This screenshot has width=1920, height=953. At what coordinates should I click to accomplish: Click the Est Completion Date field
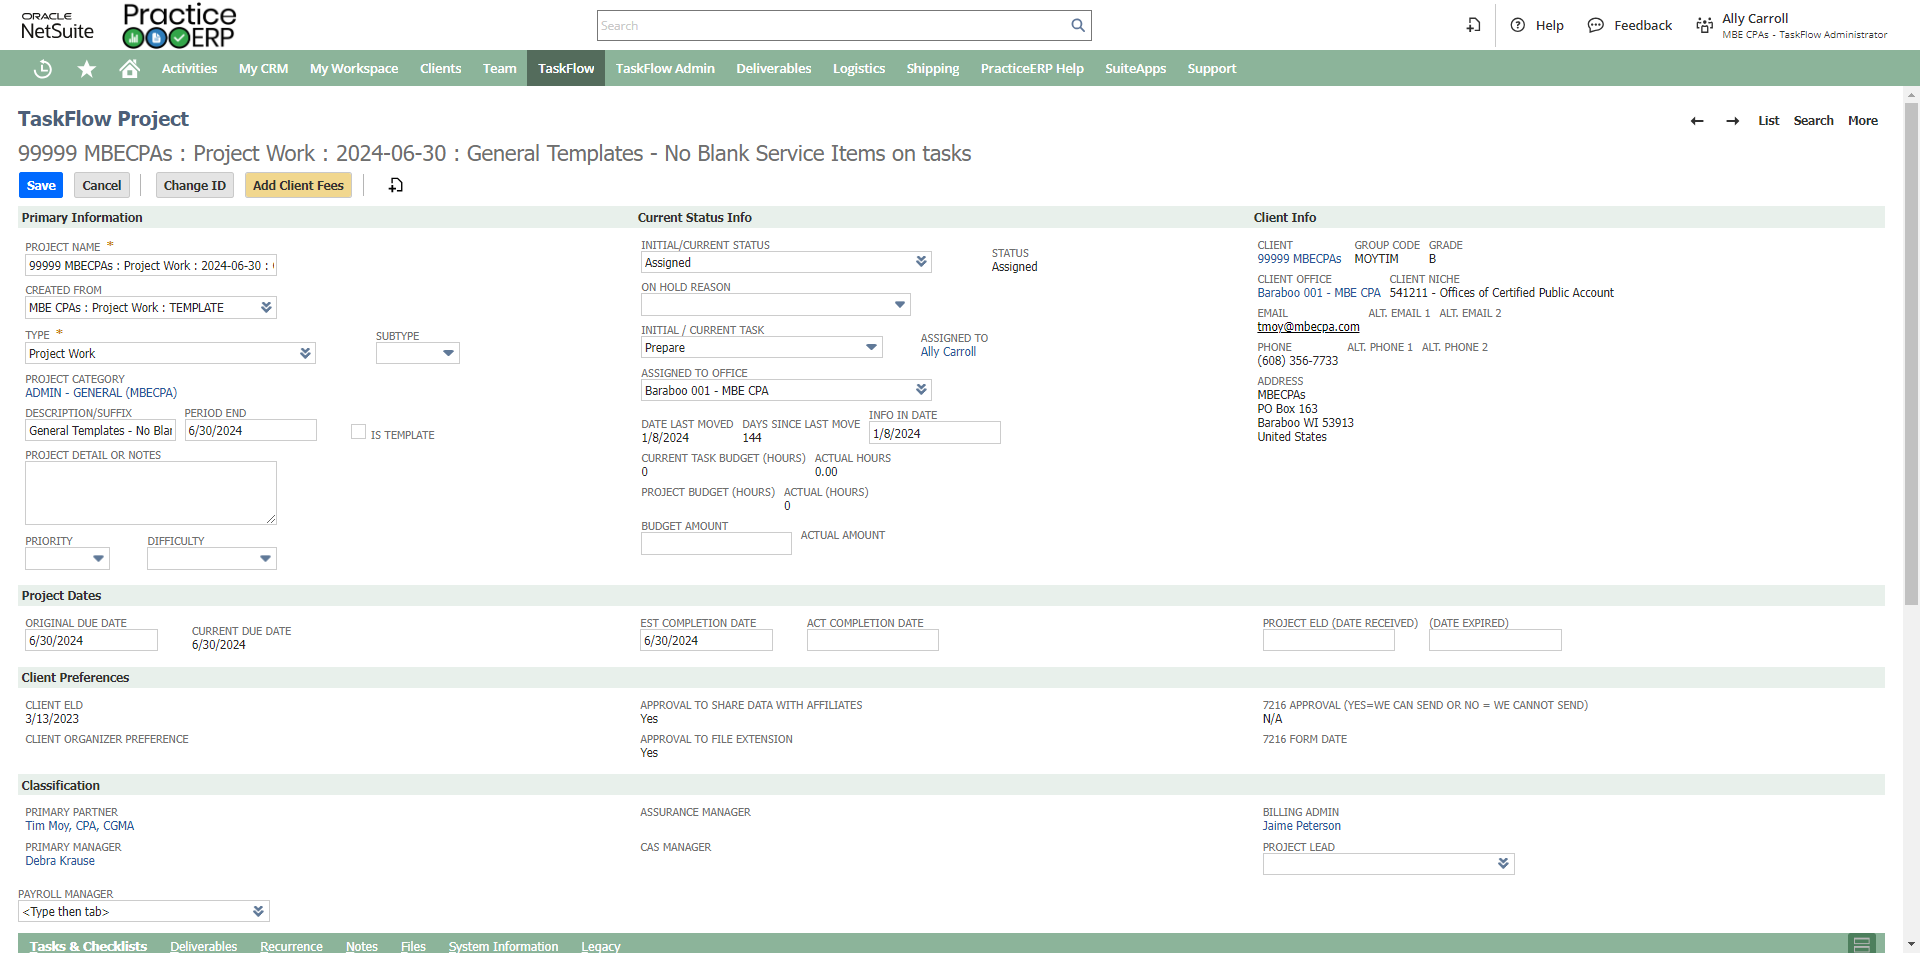(x=706, y=641)
